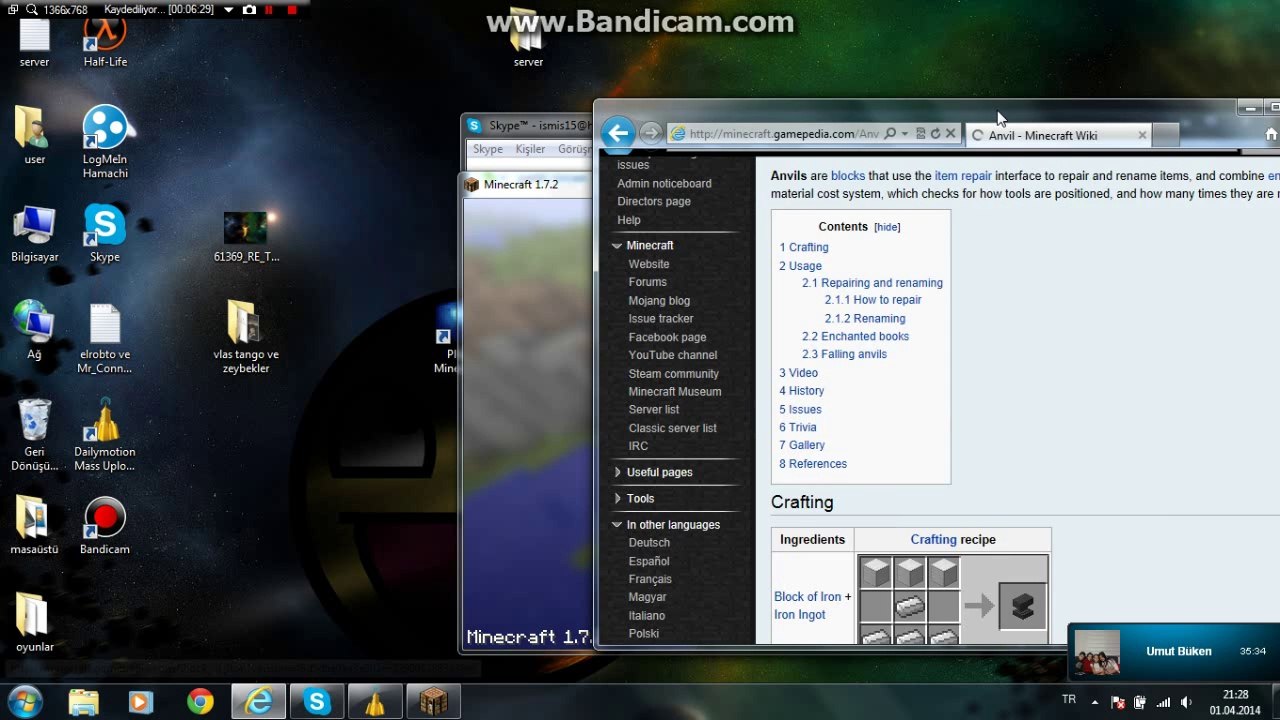1280x720 pixels.
Task: Click the TR language indicator
Action: 1069,700
